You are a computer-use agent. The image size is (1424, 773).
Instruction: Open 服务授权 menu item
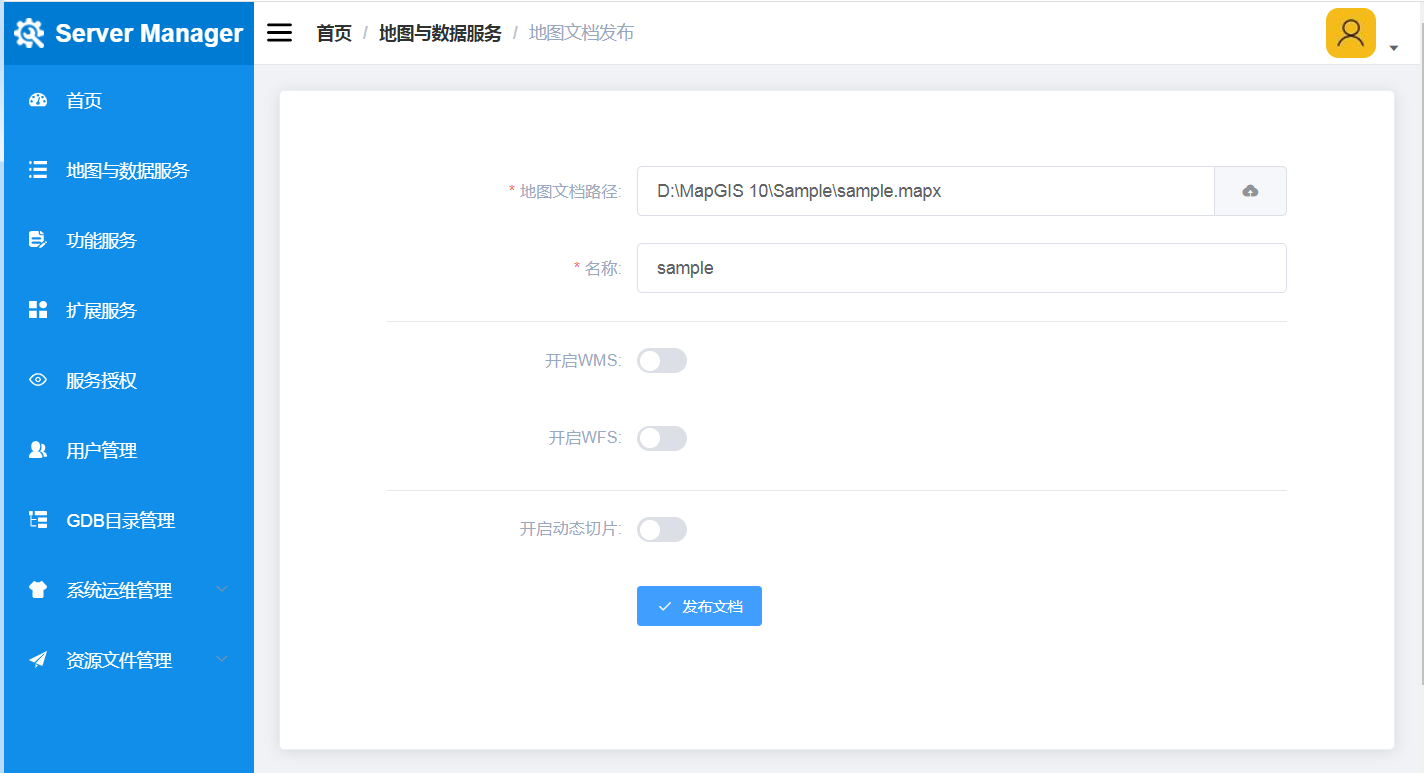[129, 380]
